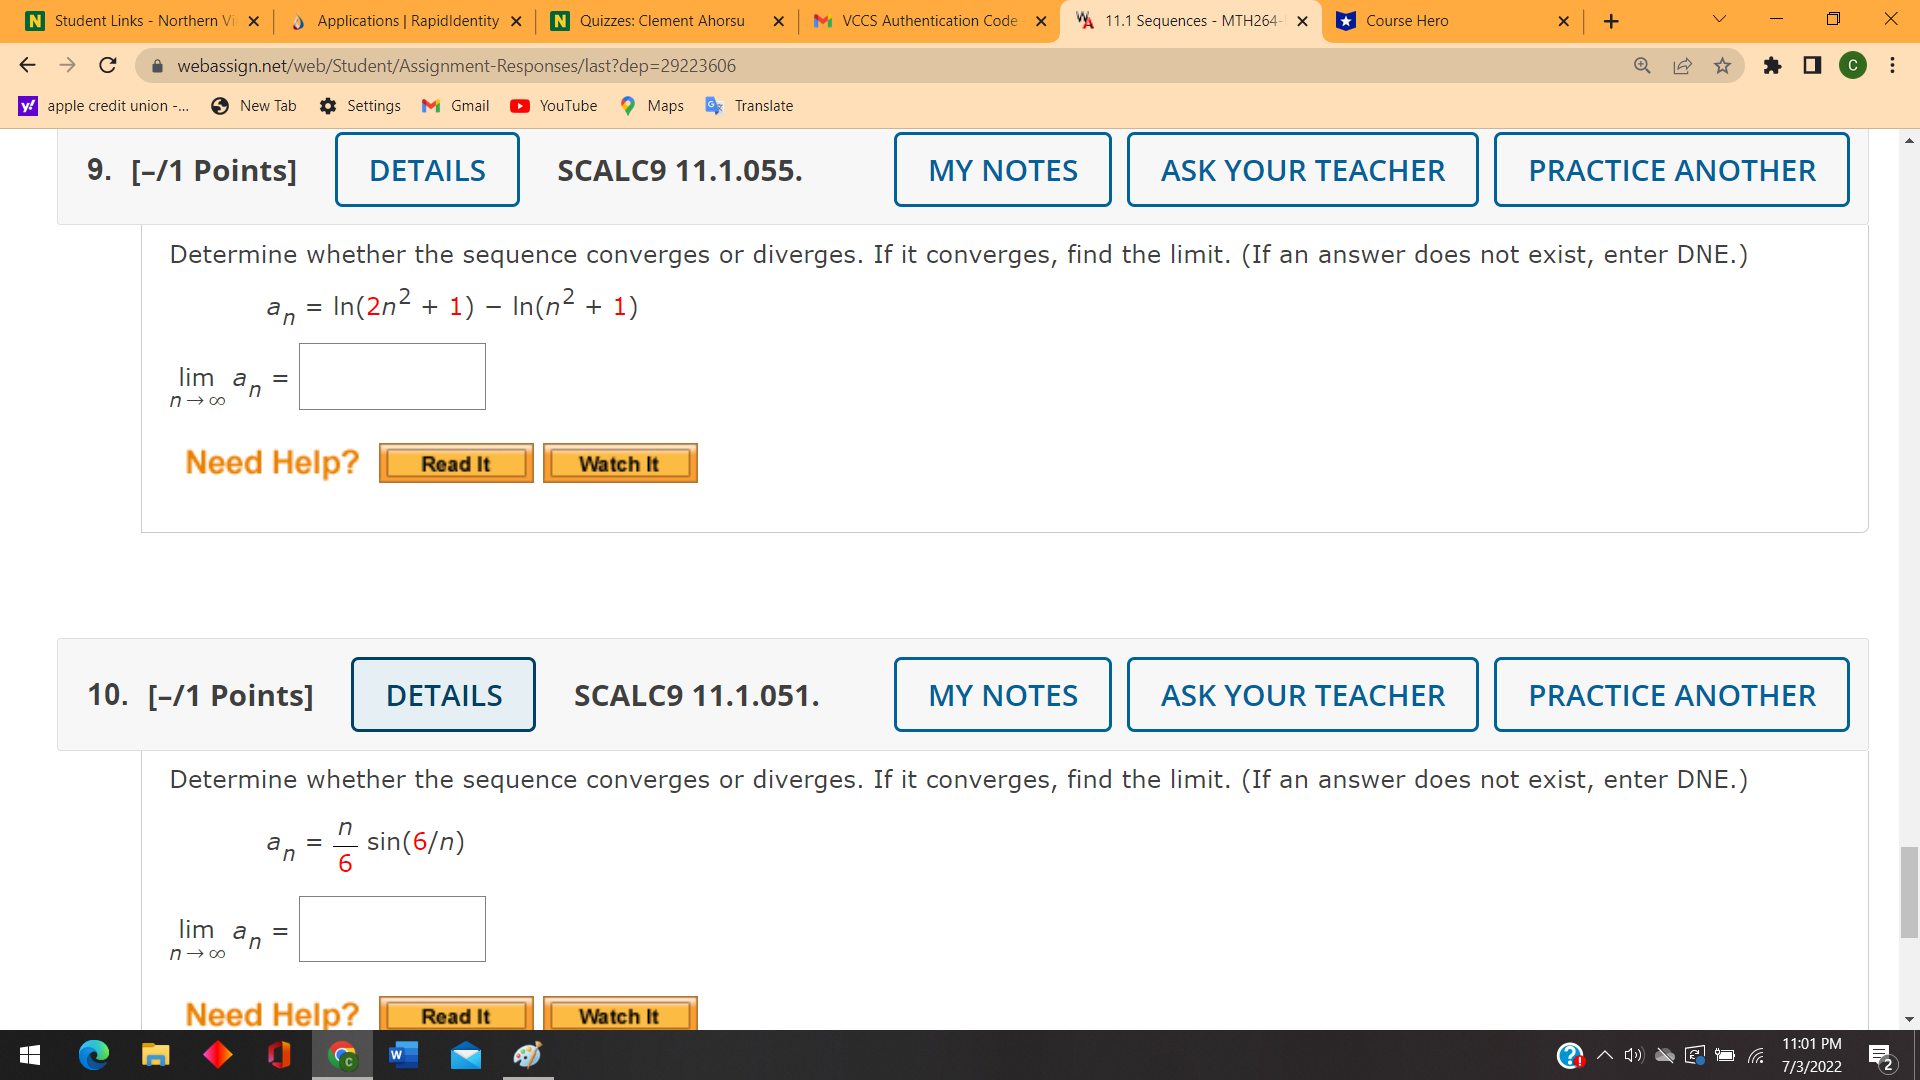Switch to Quizzes: Clement Ahorsu tab
1920x1080 pixels.
660,21
